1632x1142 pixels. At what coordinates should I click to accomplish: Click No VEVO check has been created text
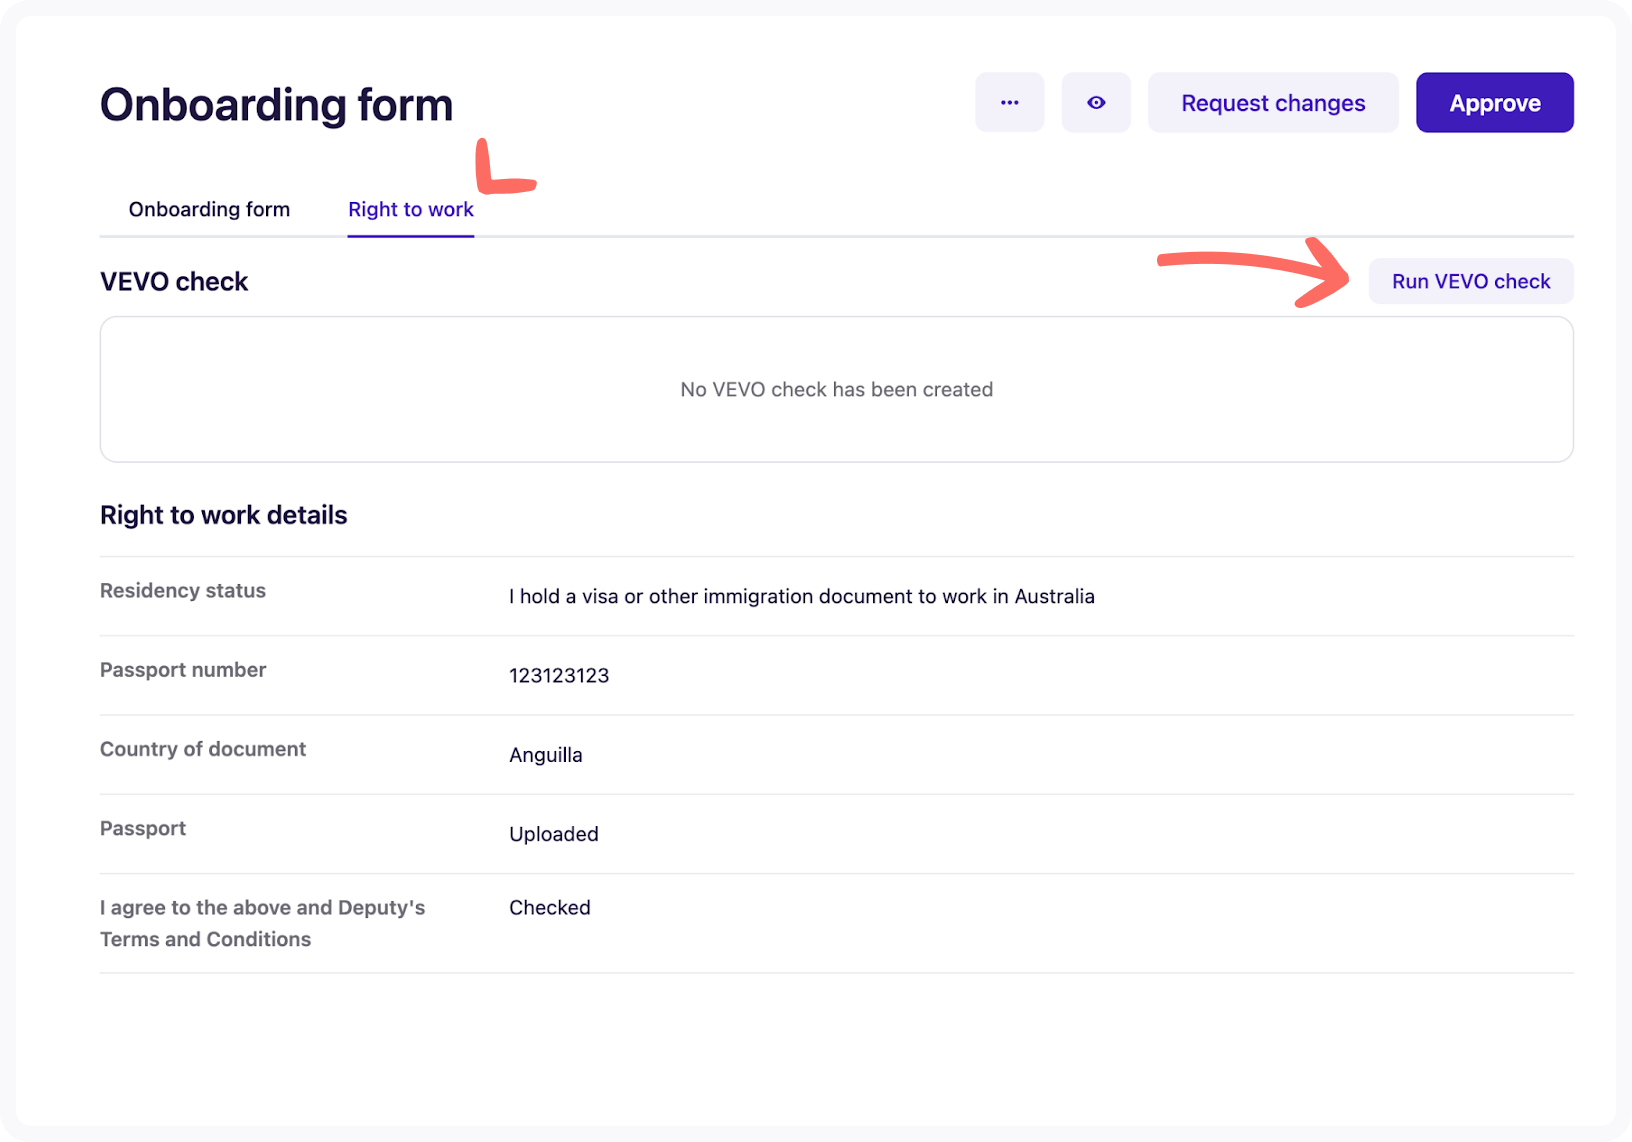pyautogui.click(x=836, y=389)
